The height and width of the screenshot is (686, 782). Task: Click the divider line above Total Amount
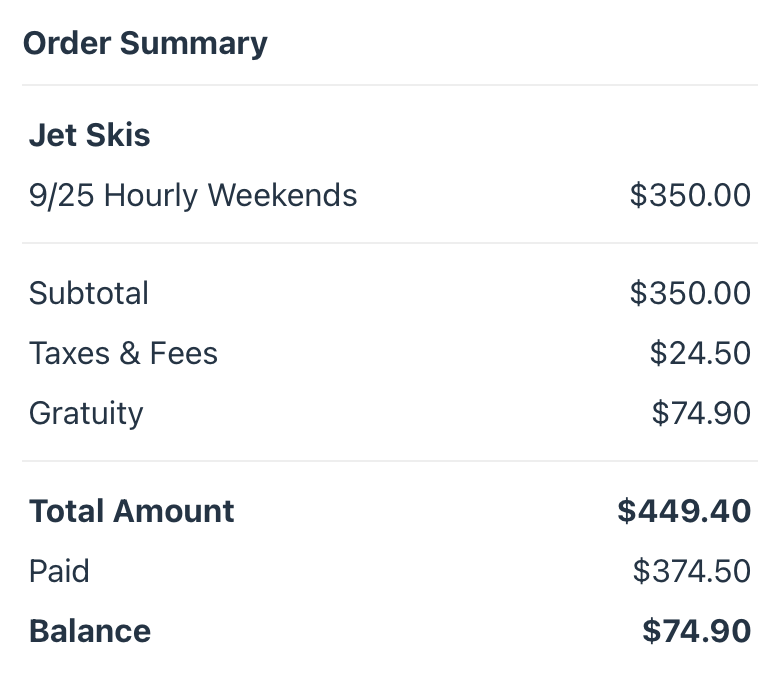pyautogui.click(x=390, y=461)
